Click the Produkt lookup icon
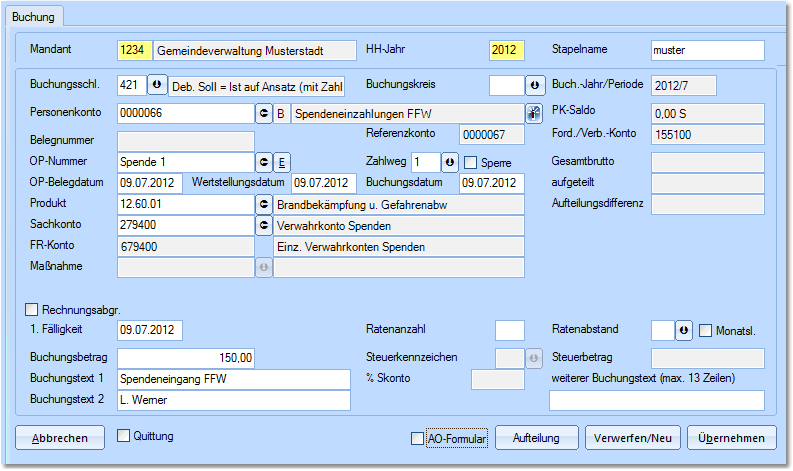793x471 pixels. tap(265, 204)
